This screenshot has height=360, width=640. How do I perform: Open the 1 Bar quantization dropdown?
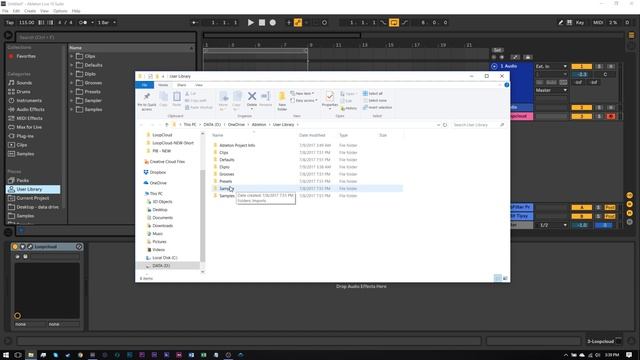pos(107,22)
